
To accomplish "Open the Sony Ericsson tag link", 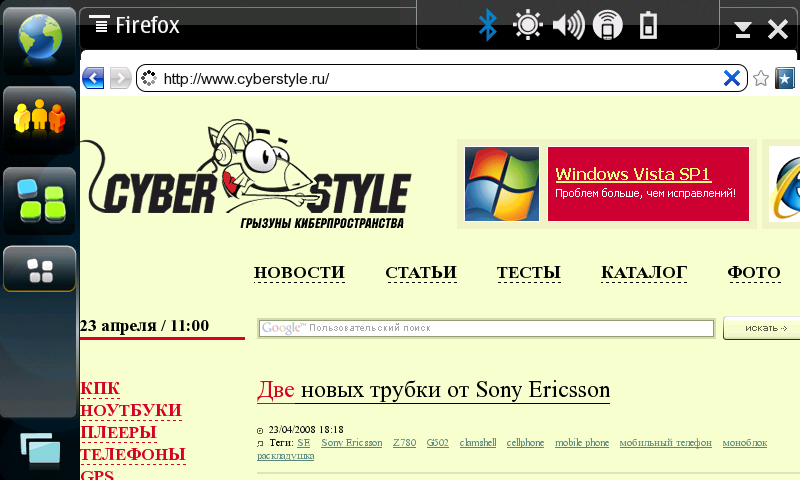I will point(352,443).
